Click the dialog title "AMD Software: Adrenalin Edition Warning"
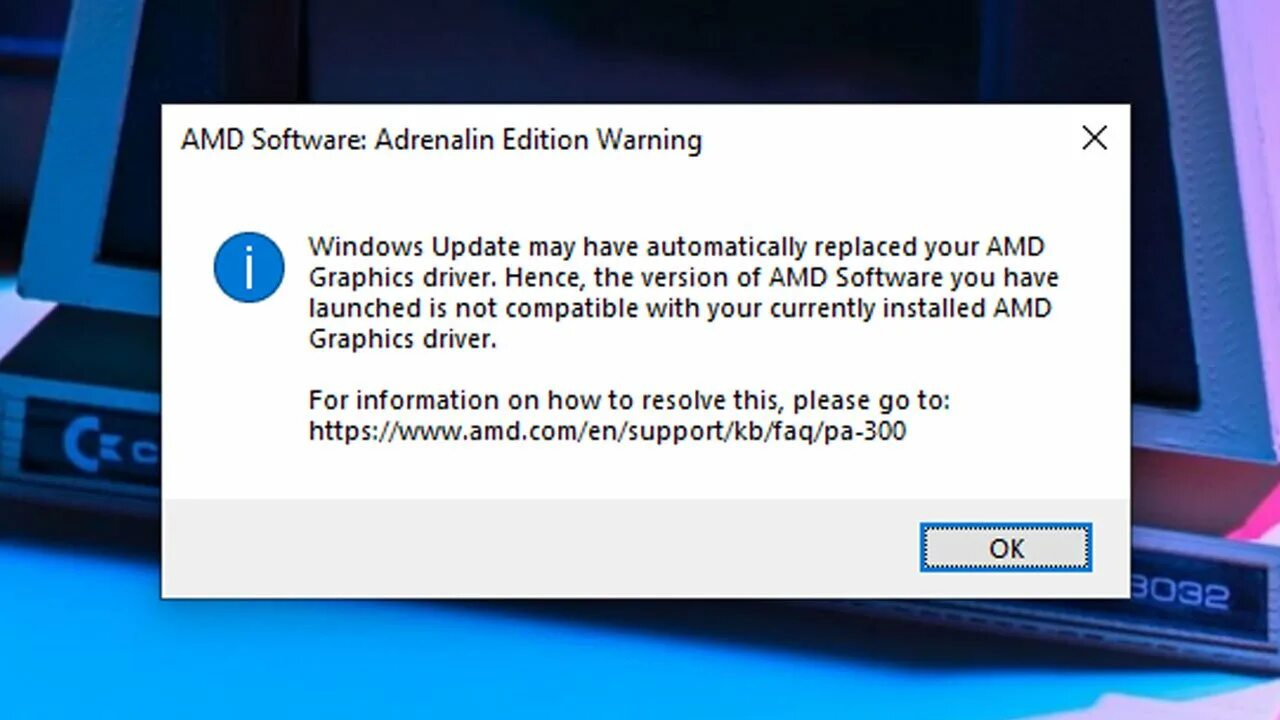This screenshot has width=1280, height=720. point(441,139)
